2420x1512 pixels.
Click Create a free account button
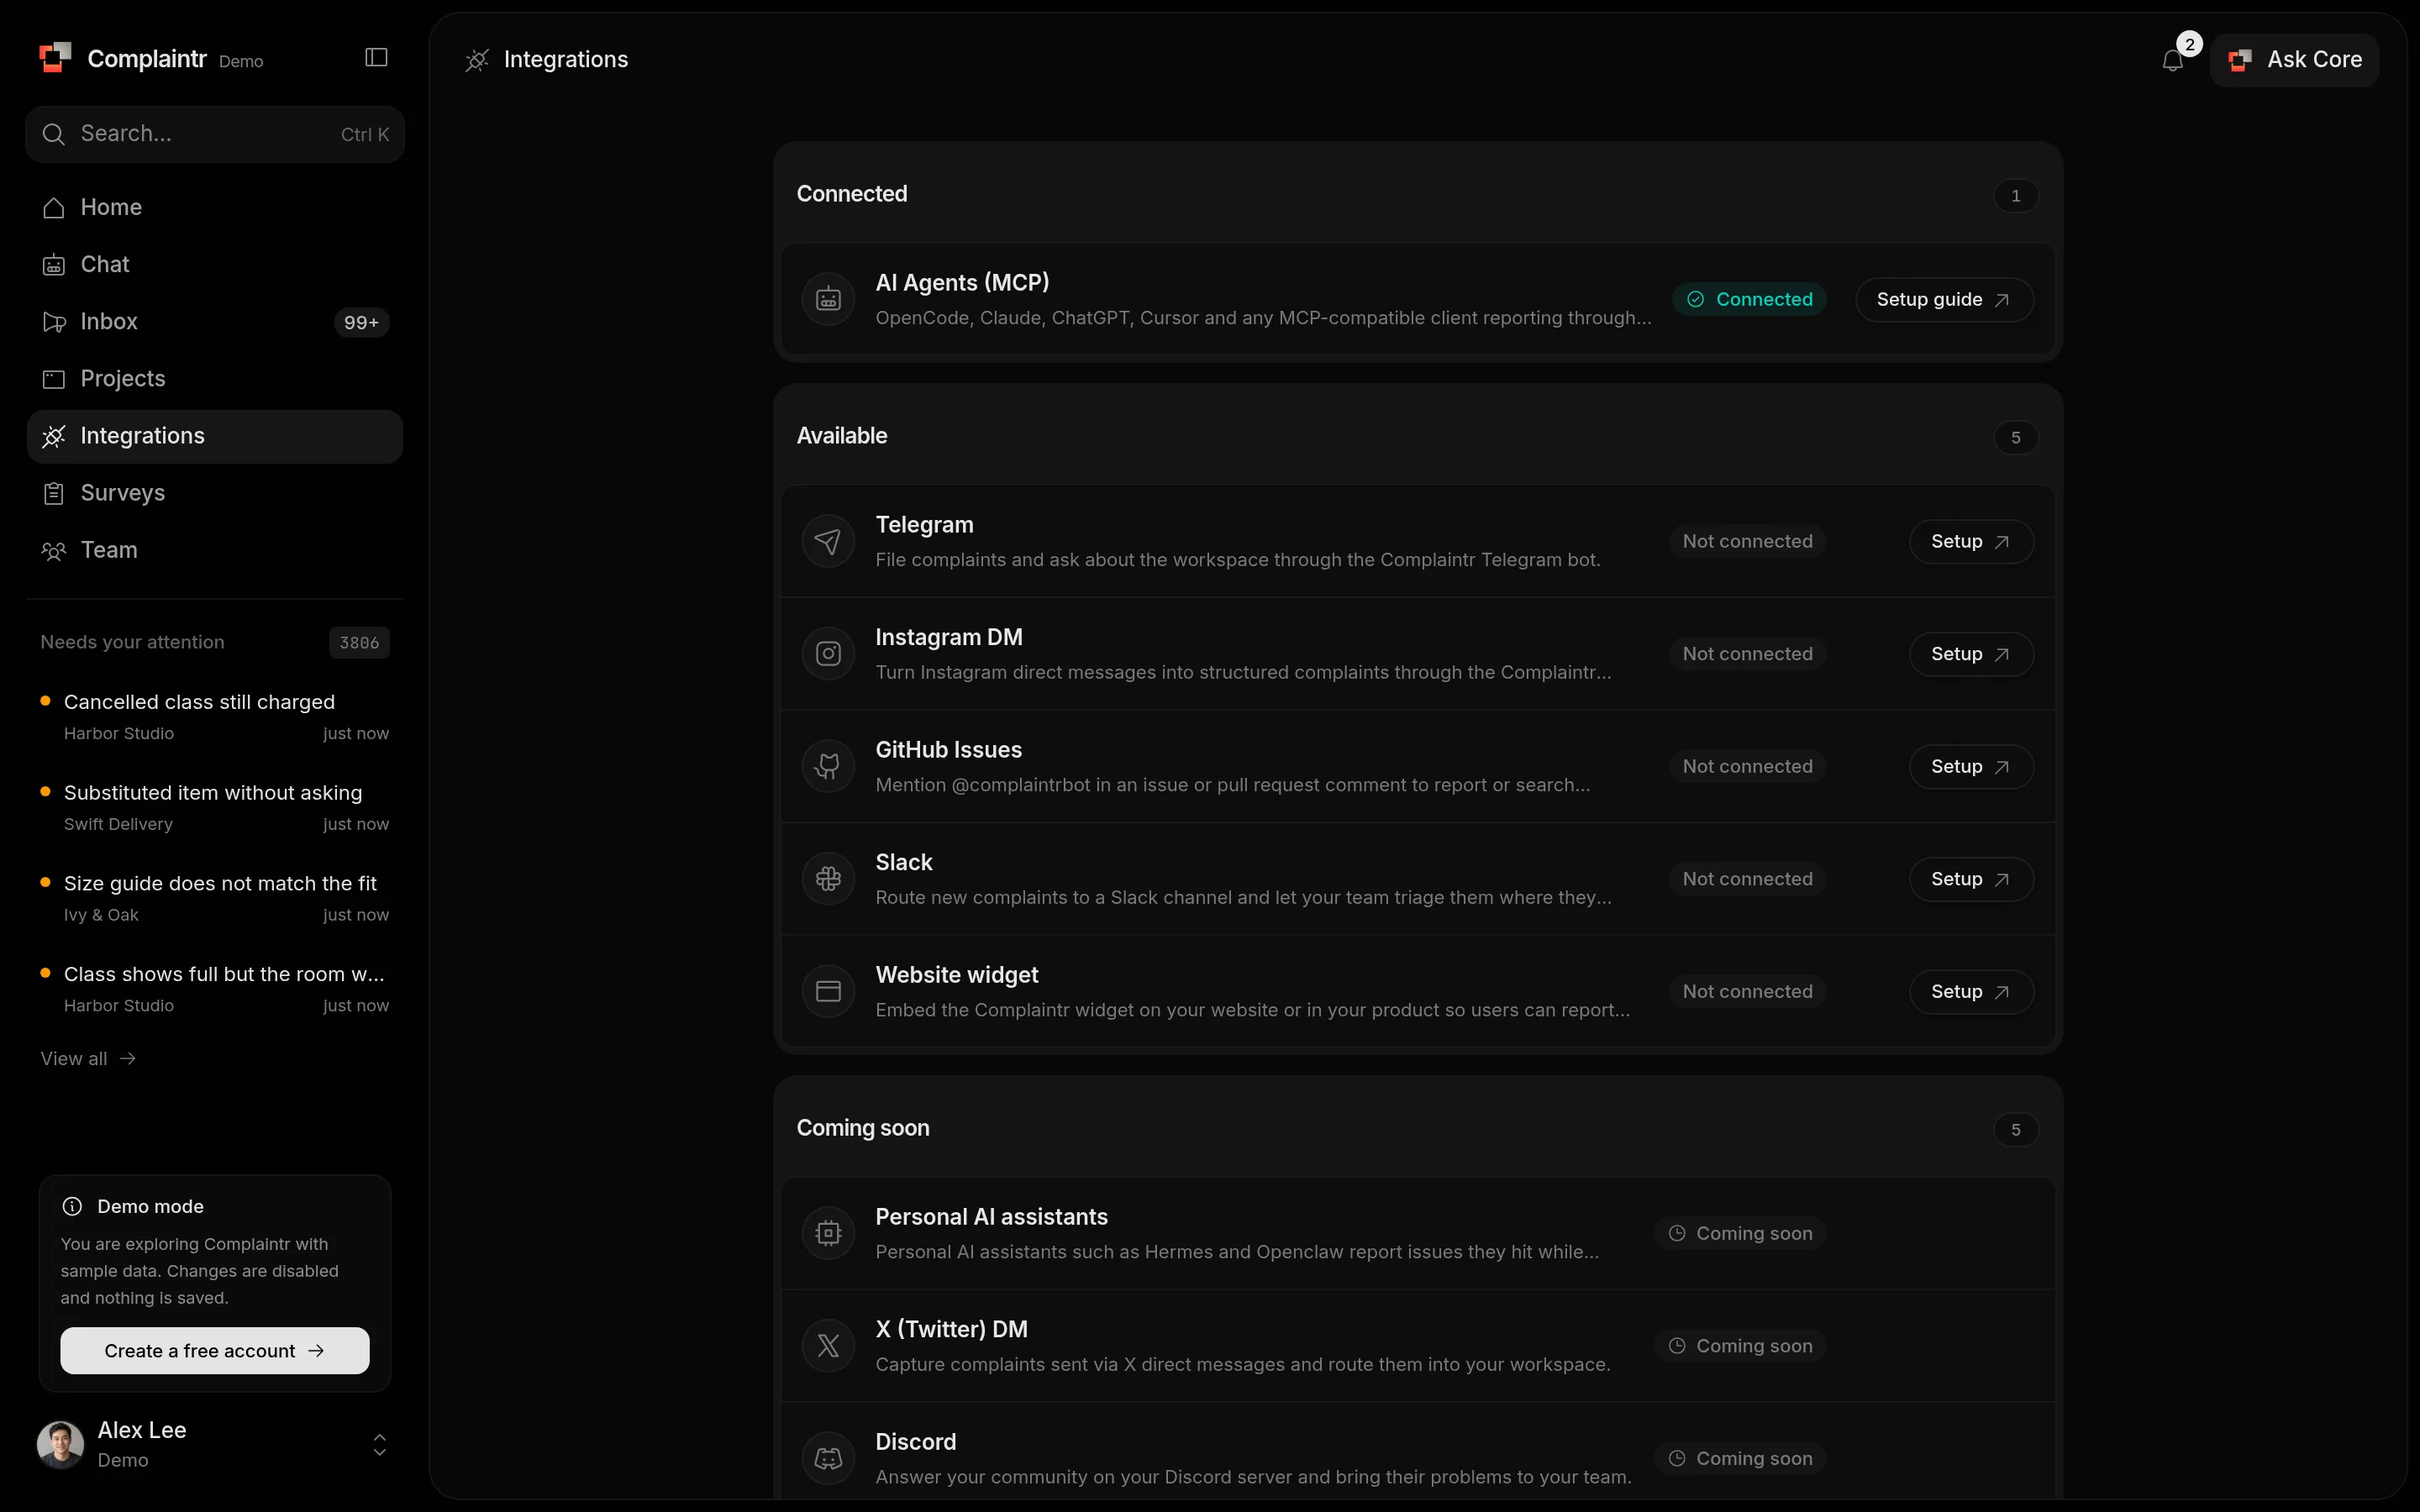click(215, 1350)
